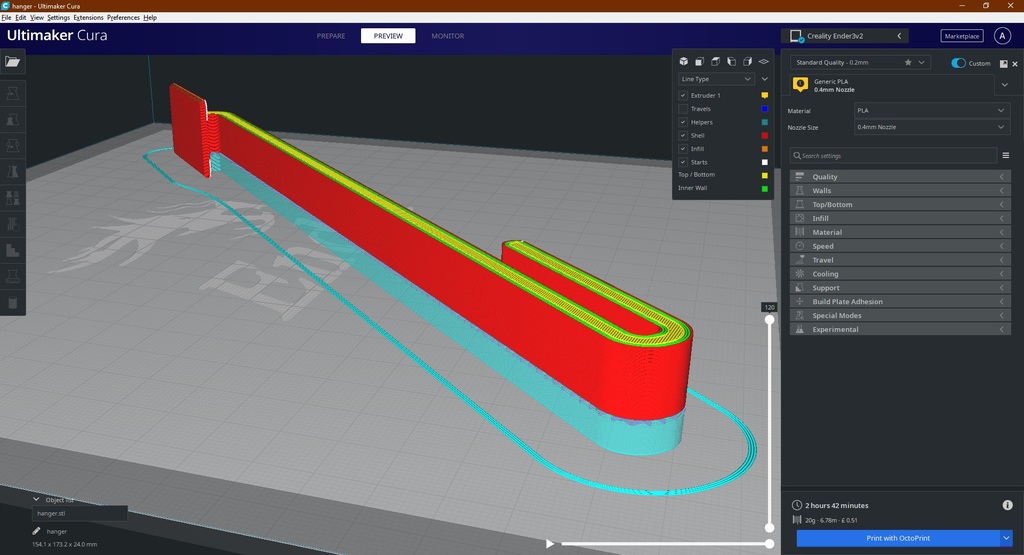This screenshot has width=1024, height=555.
Task: Expand the Speed settings section
Action: pyautogui.click(x=900, y=246)
